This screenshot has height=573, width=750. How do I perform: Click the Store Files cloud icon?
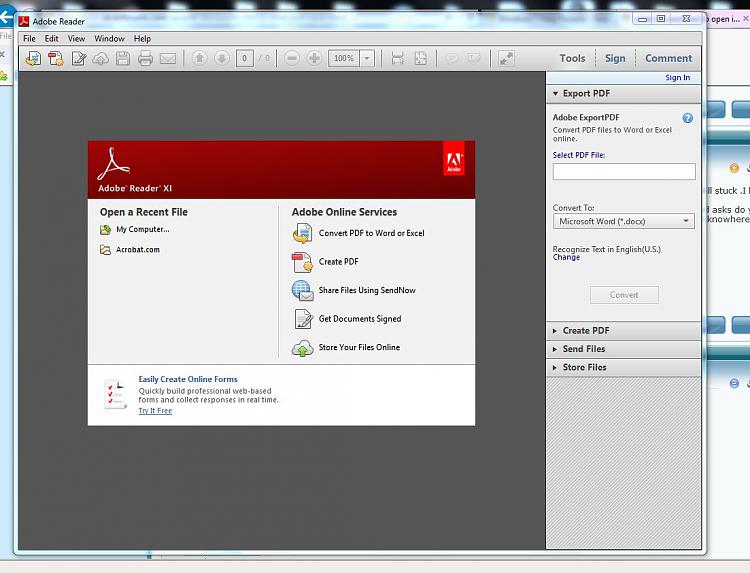coord(302,349)
